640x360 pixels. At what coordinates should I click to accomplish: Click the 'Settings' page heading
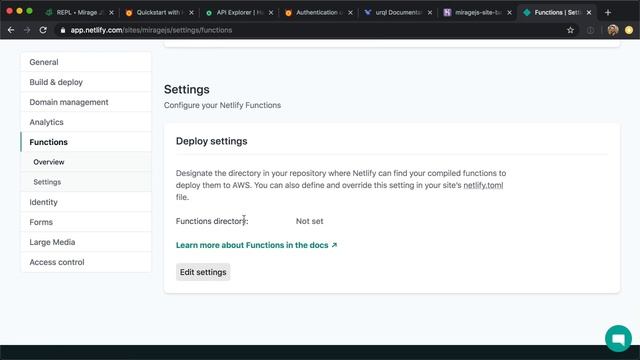(187, 89)
